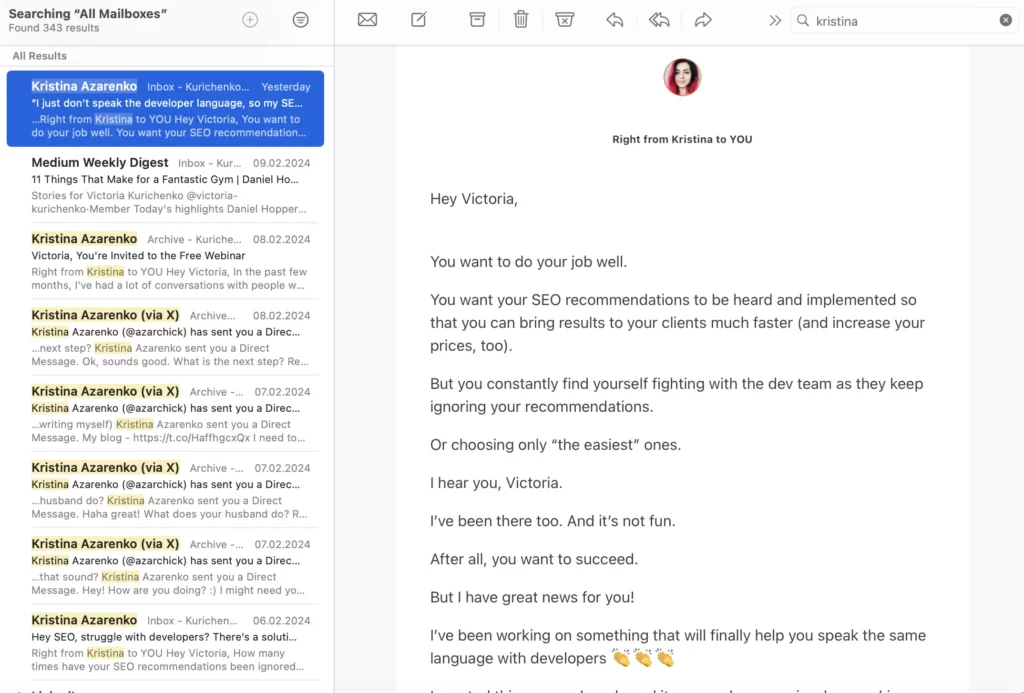Reply All to the open message

[x=659, y=20]
